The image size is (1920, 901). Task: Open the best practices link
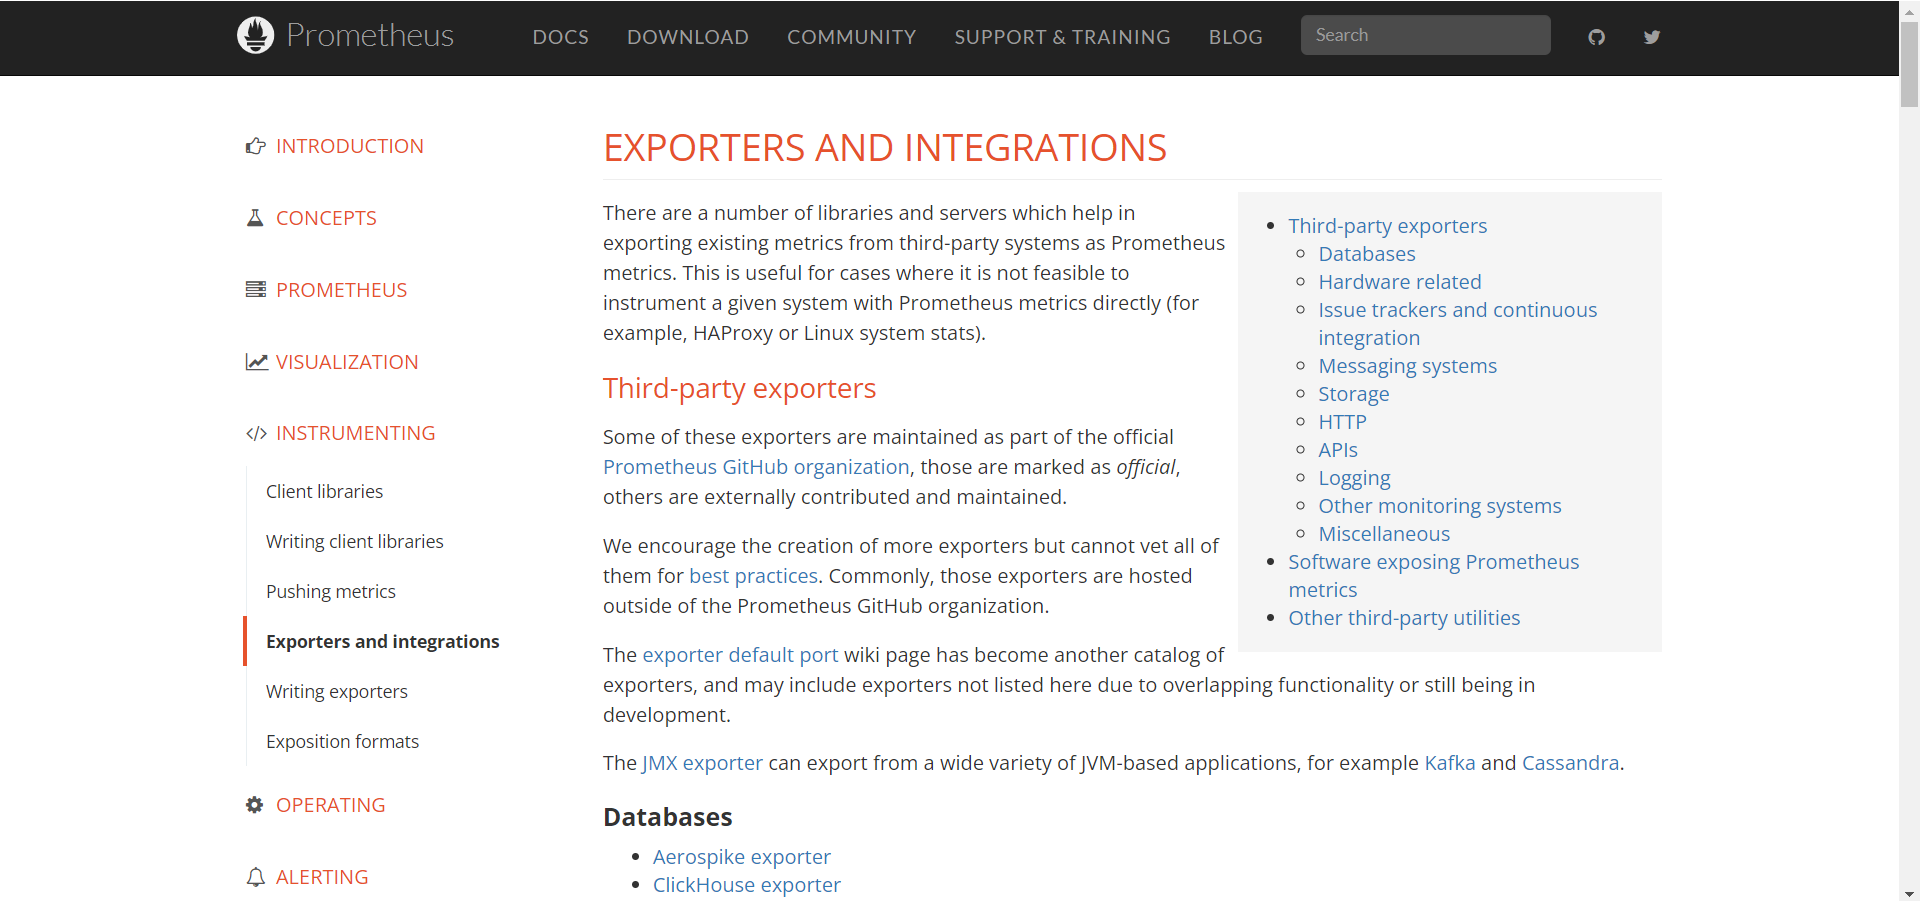(753, 576)
